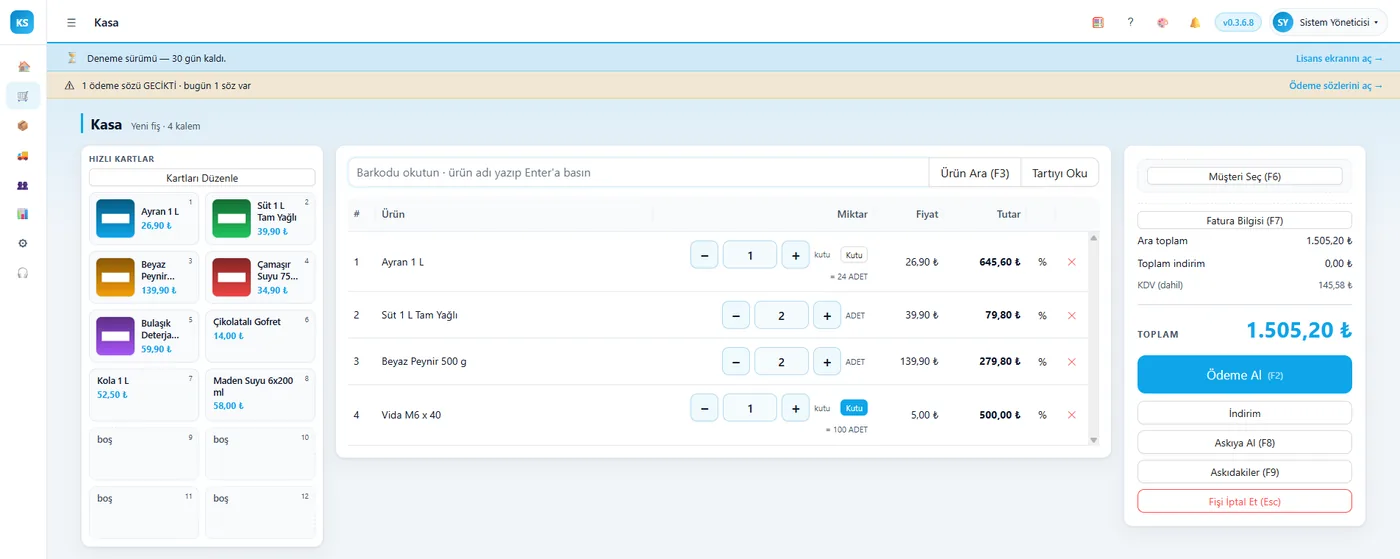
Task: Add Kola 1 L quick card
Action: (143, 394)
